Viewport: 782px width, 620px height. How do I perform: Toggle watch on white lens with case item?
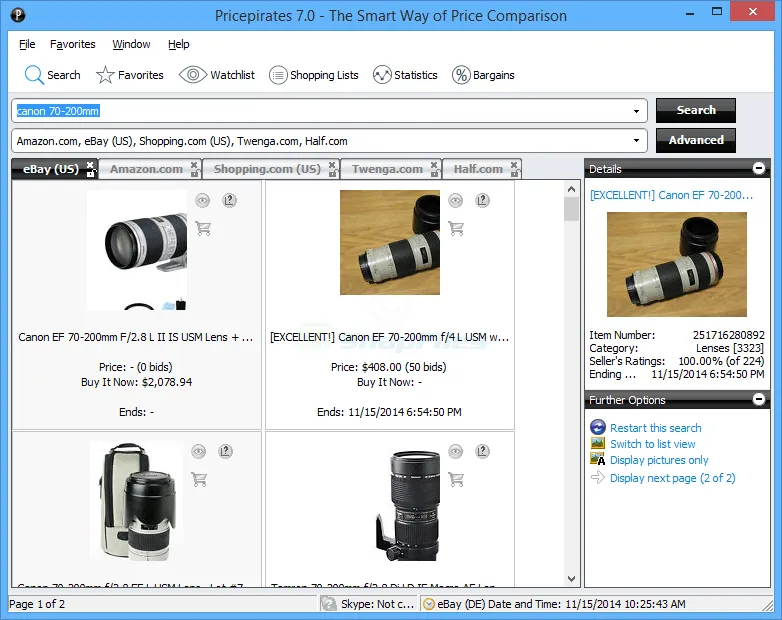click(198, 451)
